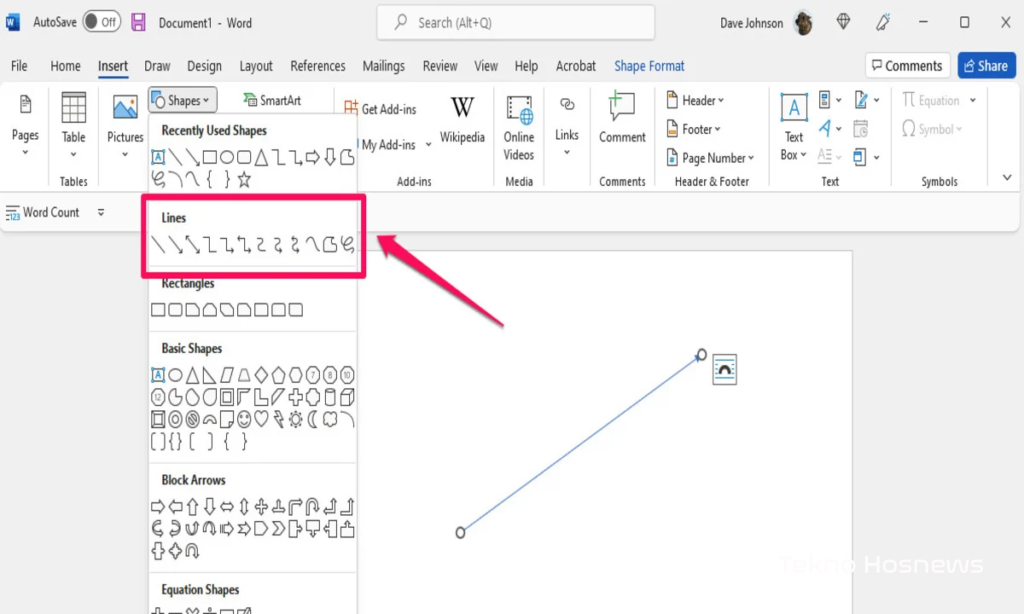The image size is (1024, 614).
Task: Switch to the Draw tab
Action: (x=157, y=66)
